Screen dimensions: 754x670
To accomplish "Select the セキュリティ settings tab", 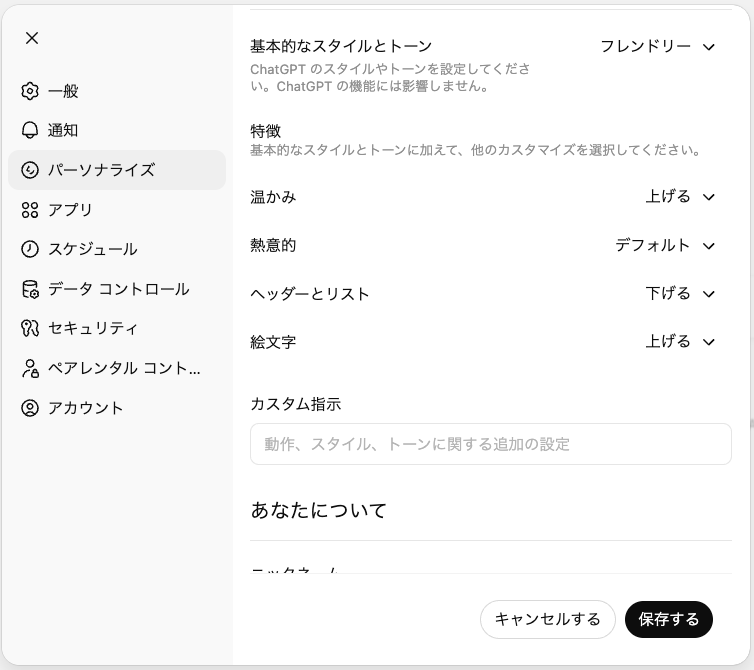I will tap(93, 328).
